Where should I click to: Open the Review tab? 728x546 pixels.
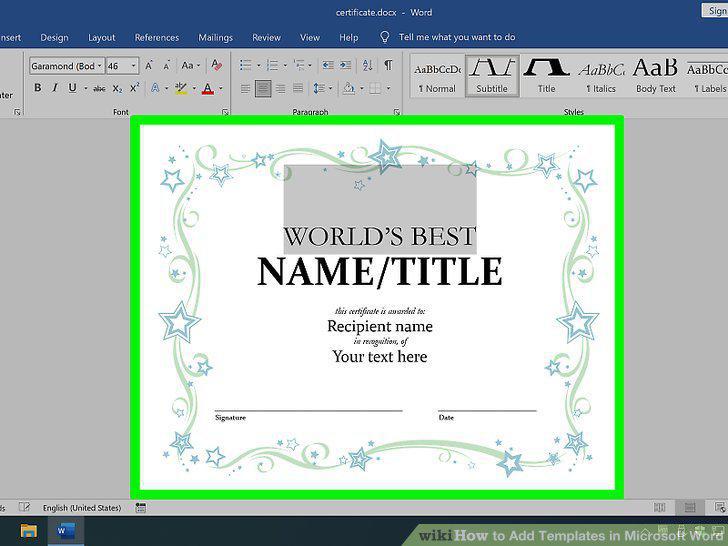point(266,37)
